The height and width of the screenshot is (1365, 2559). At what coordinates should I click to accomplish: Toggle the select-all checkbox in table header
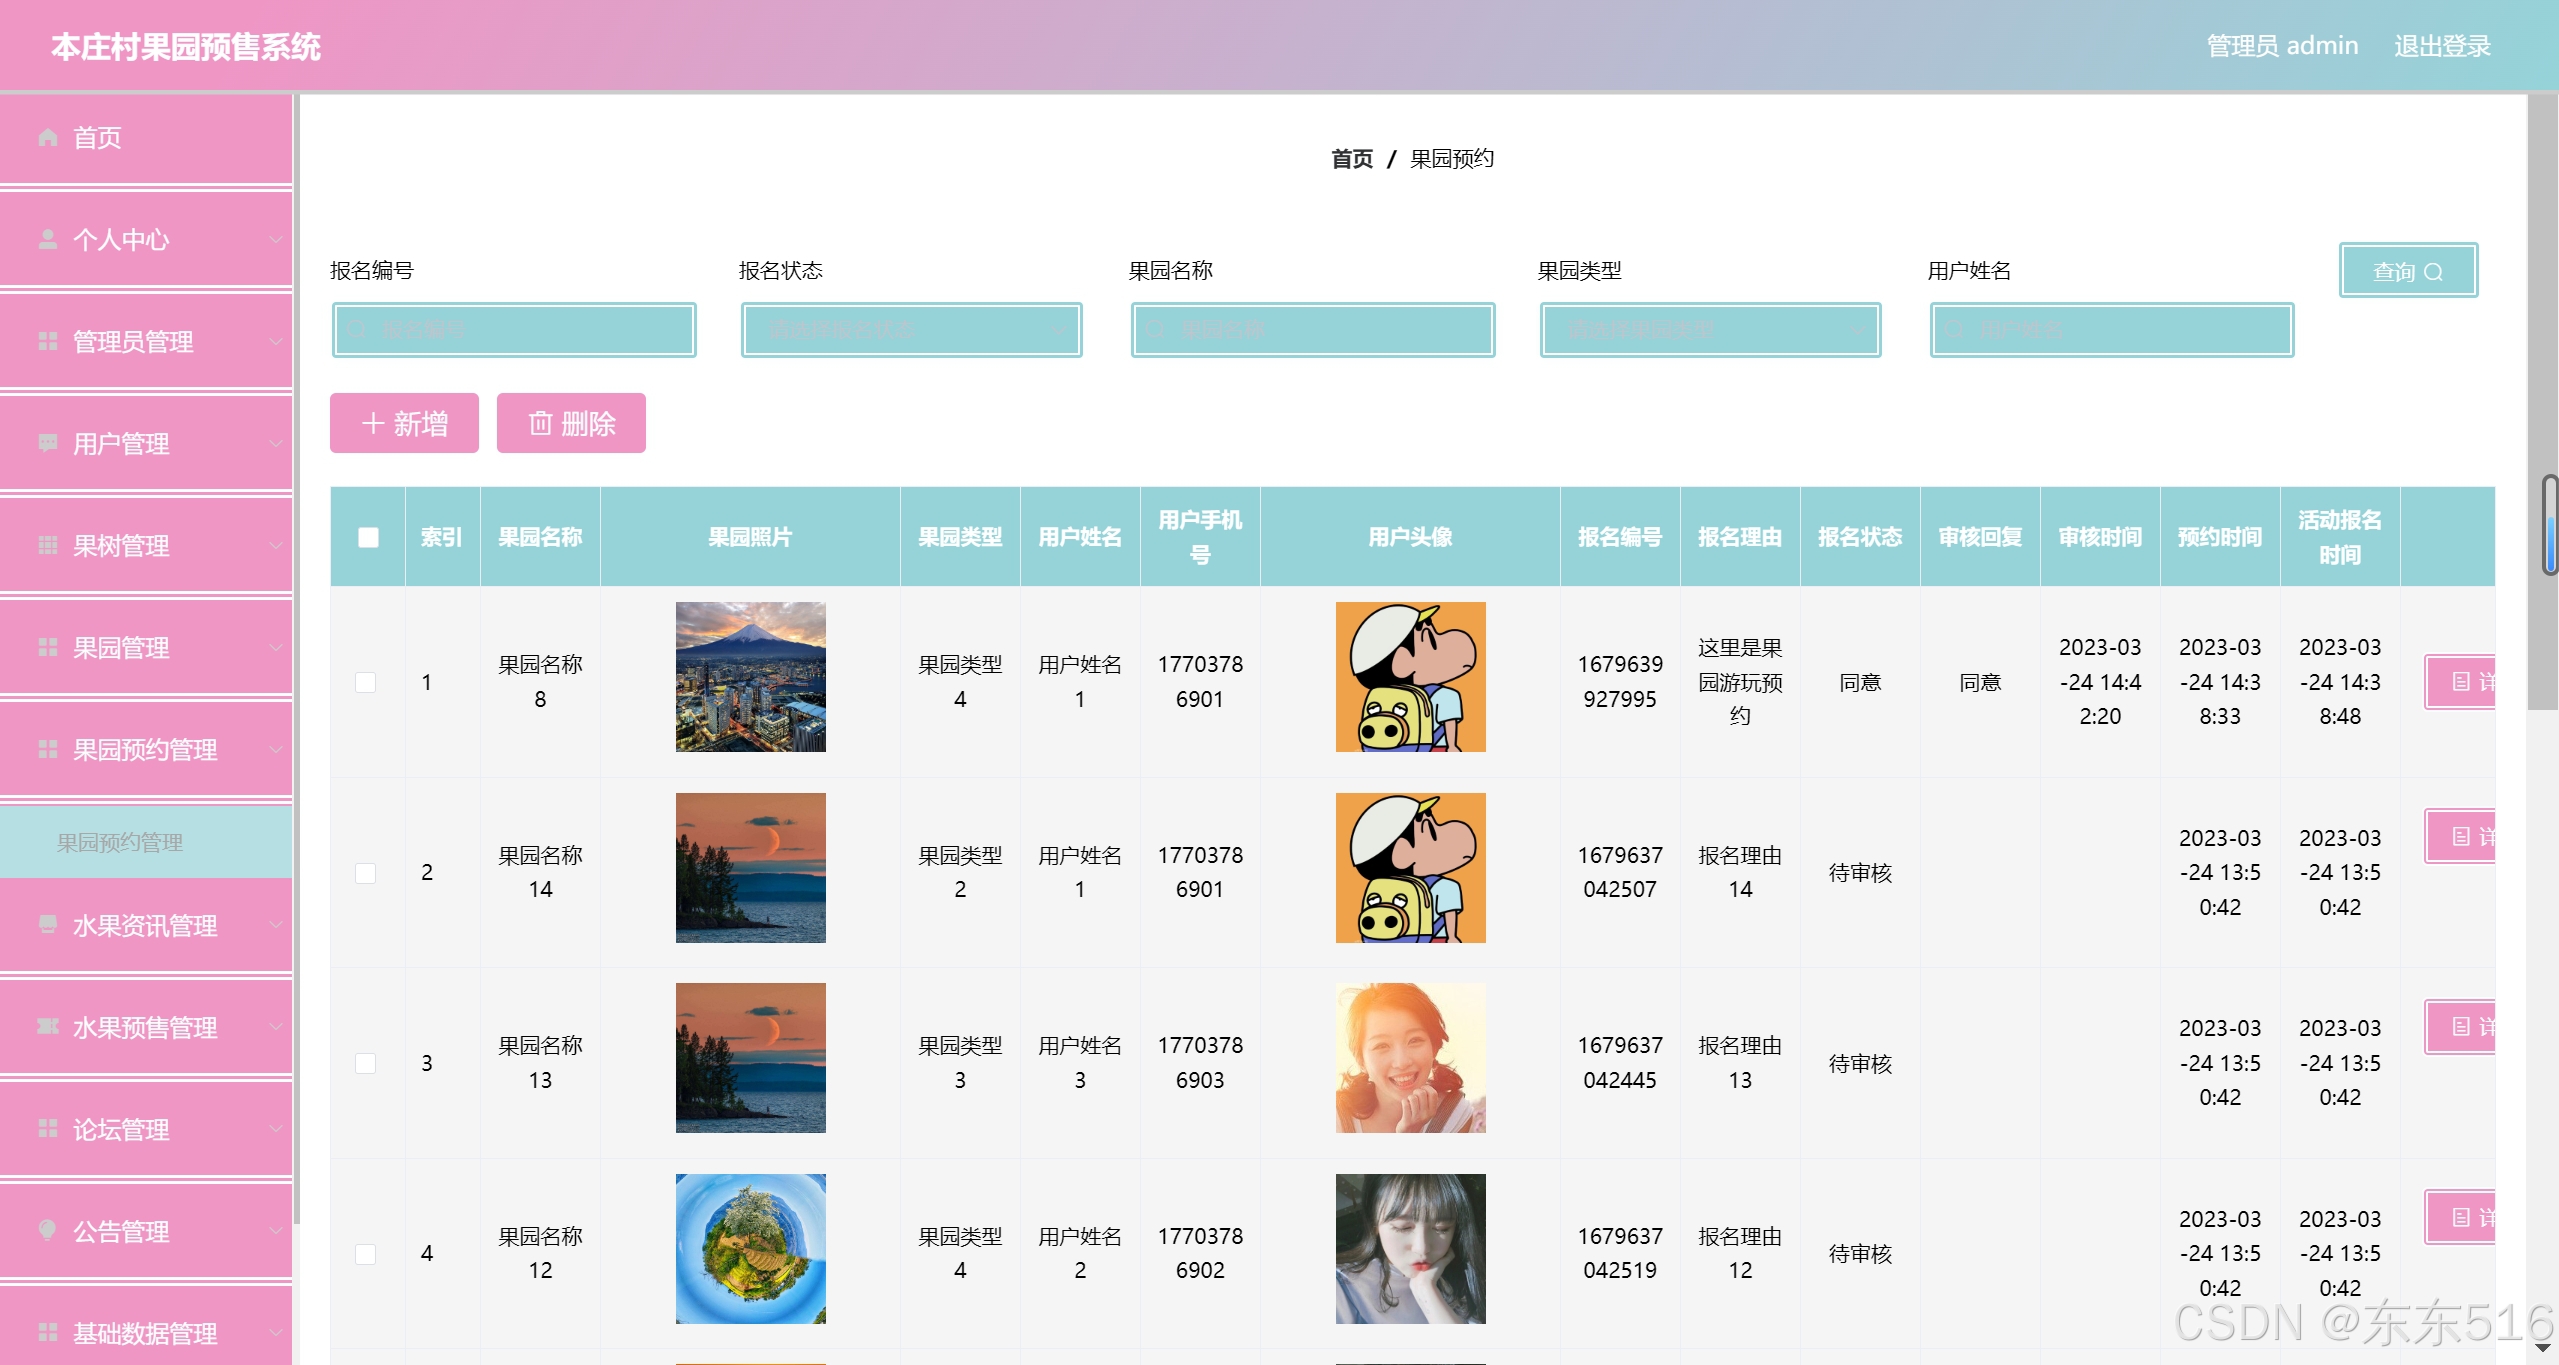[368, 537]
